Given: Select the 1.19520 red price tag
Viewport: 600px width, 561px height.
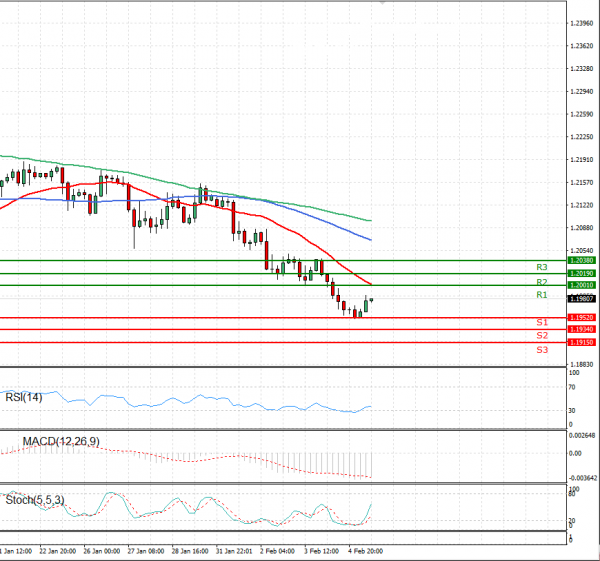Looking at the screenshot, I should 582,318.
